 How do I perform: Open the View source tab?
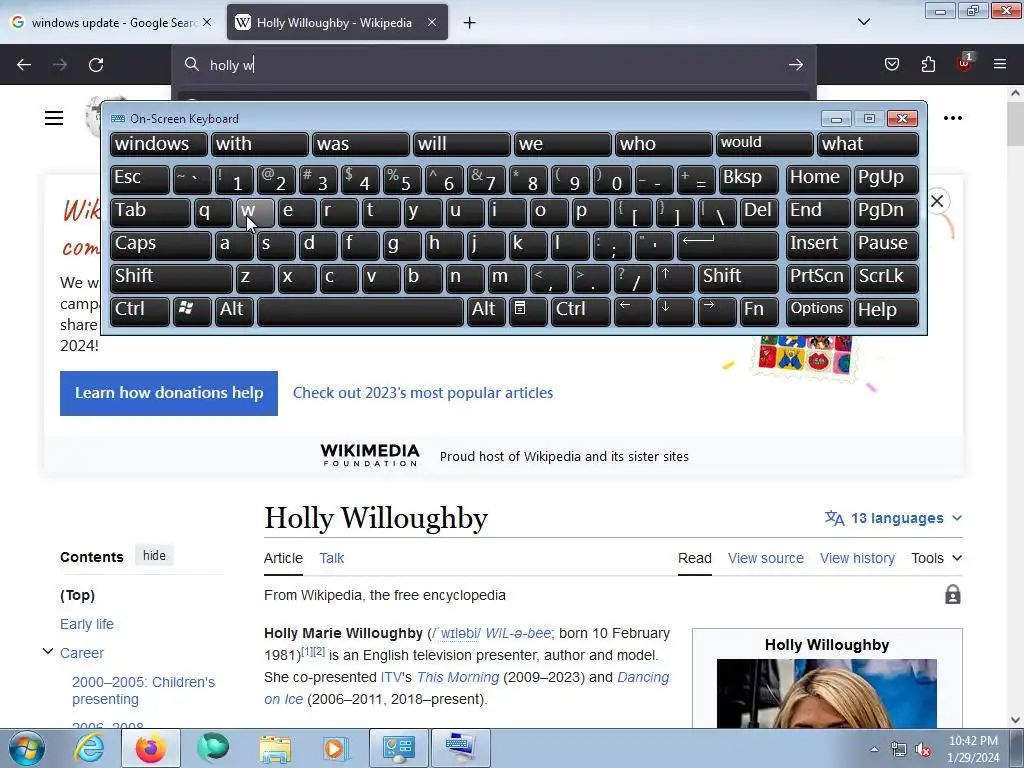[765, 558]
